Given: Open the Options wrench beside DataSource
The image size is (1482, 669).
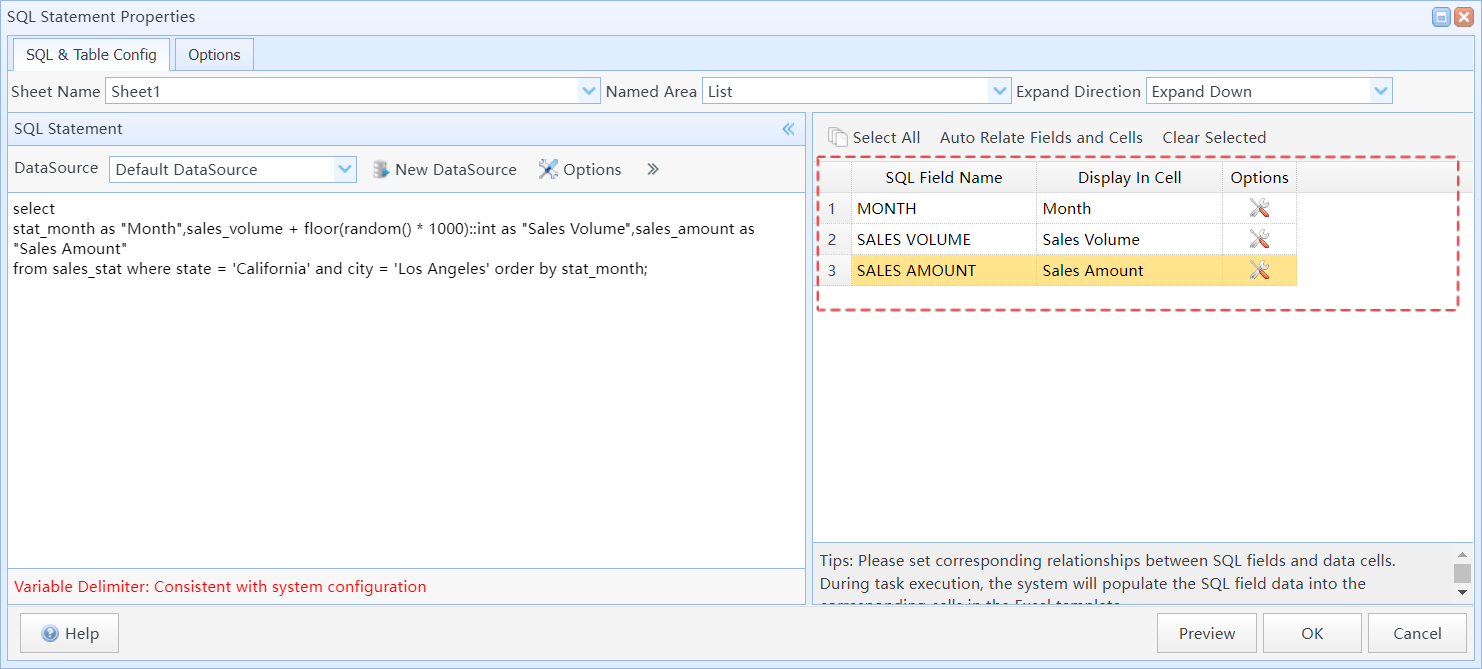Looking at the screenshot, I should click(548, 169).
